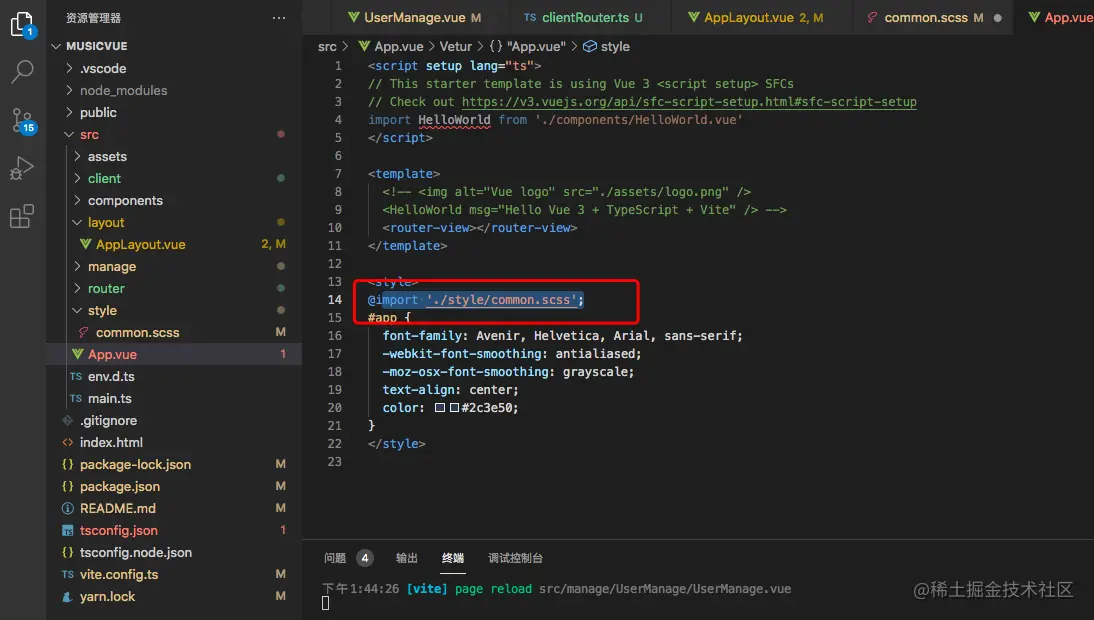
Task: Expand the assets folder
Action: (77, 156)
